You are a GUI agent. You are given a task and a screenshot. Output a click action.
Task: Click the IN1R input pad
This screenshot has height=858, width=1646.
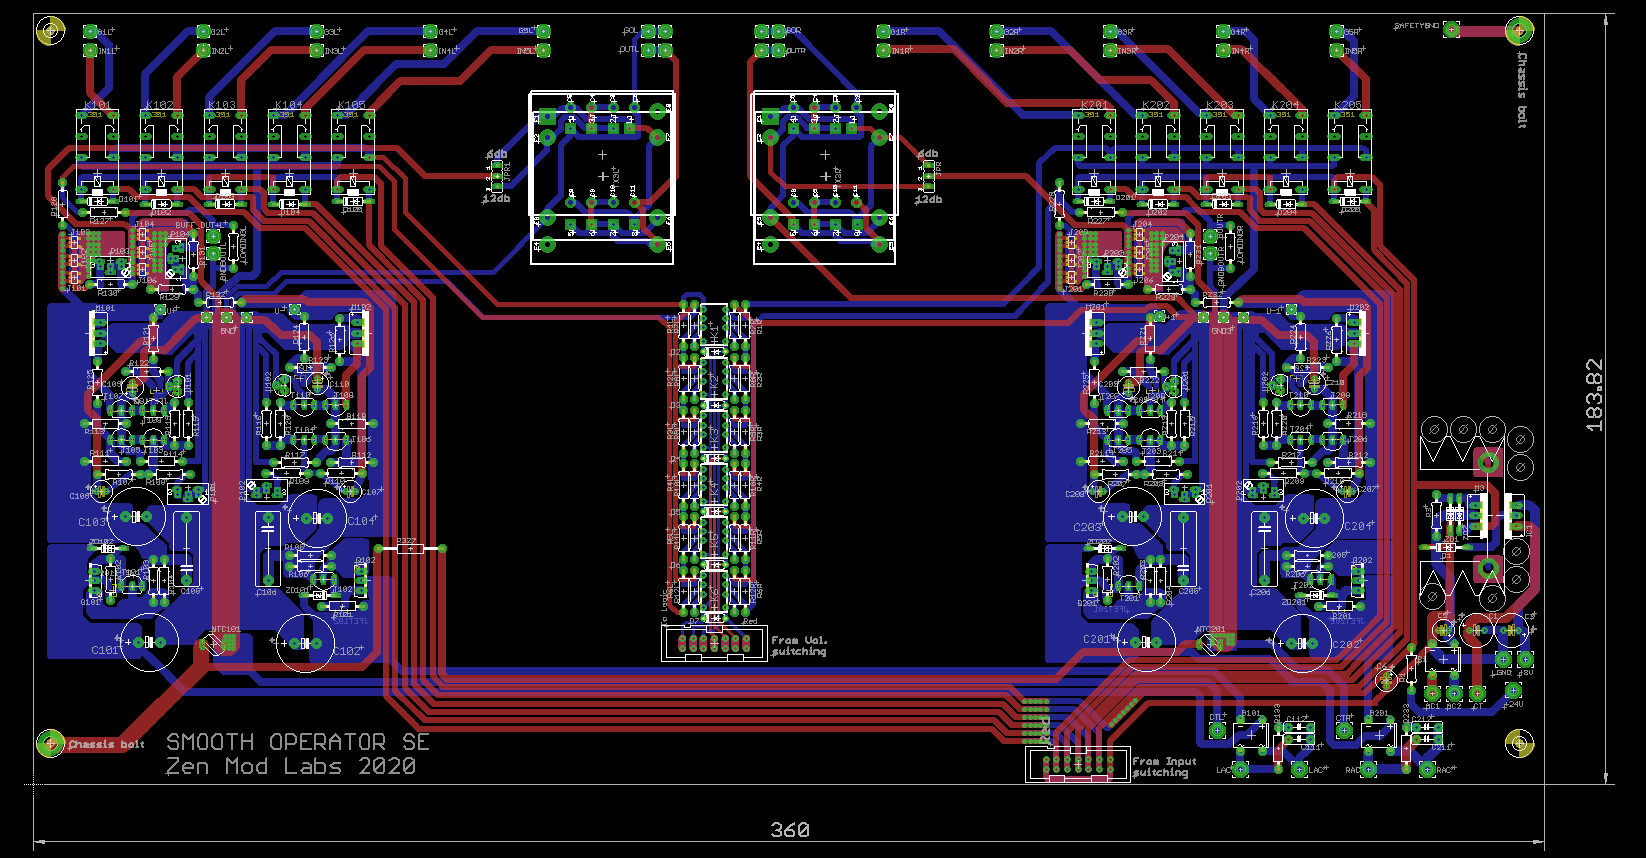click(884, 50)
